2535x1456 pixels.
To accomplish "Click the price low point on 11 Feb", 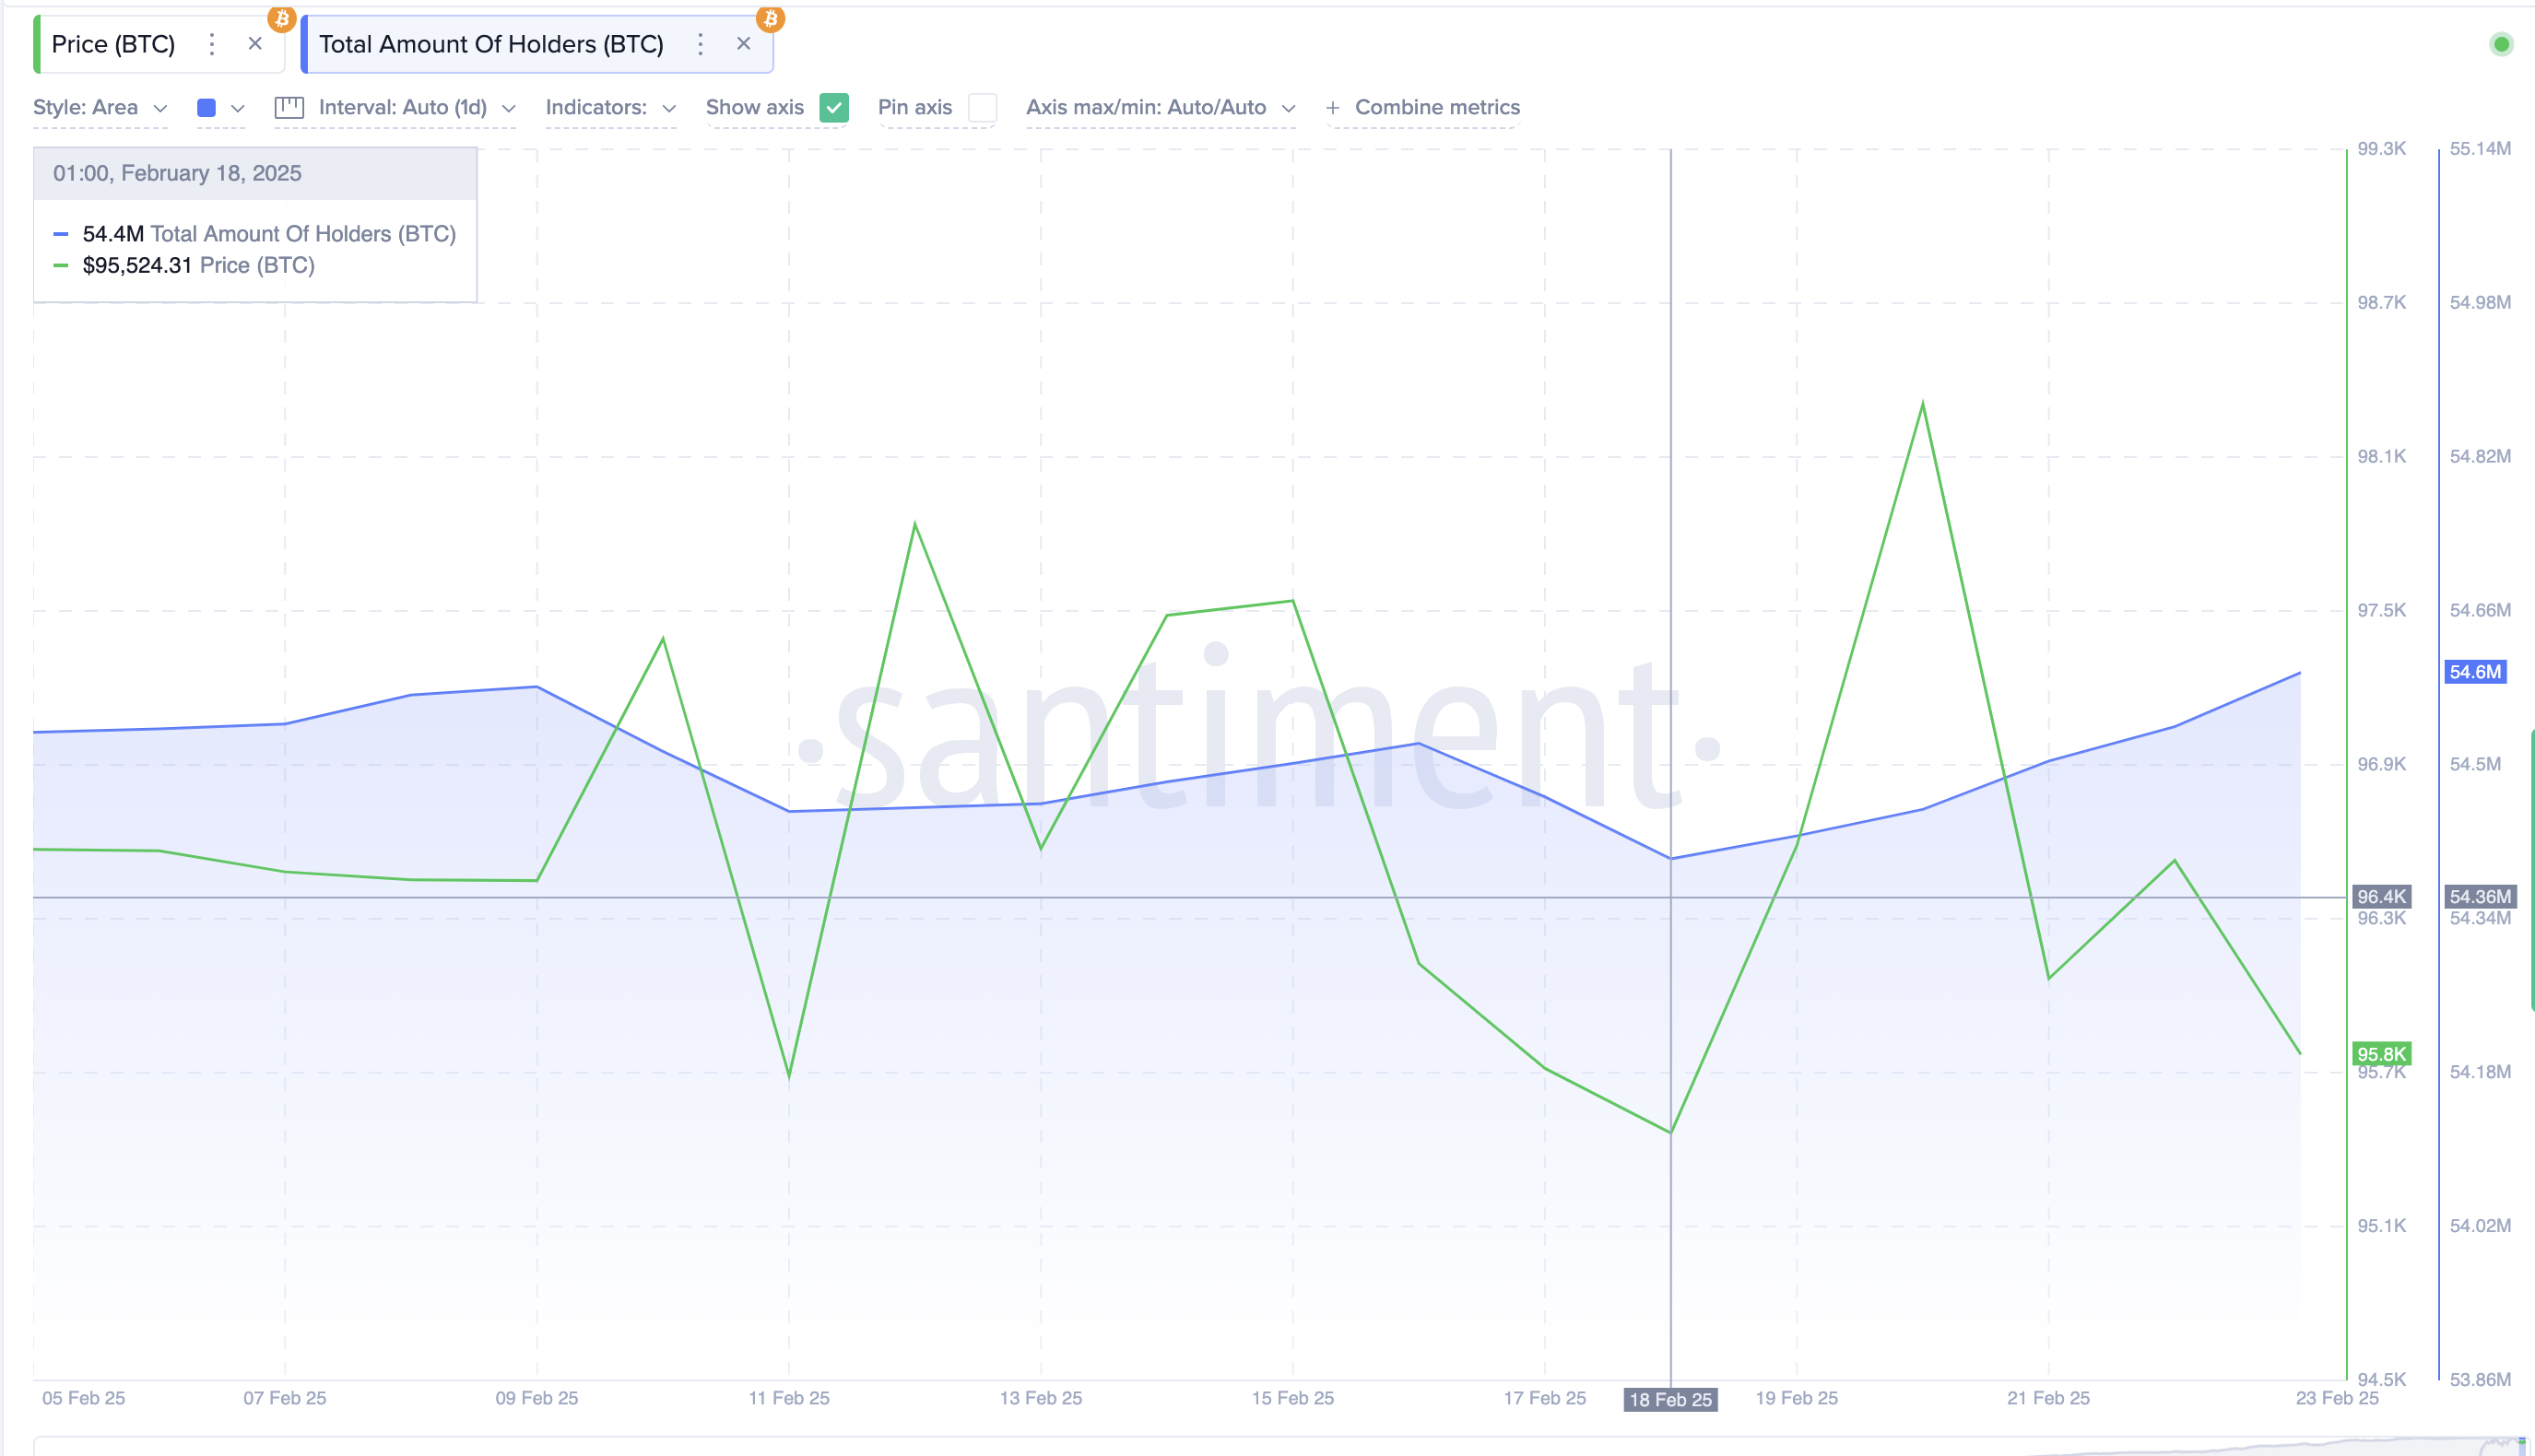I will [x=789, y=1076].
